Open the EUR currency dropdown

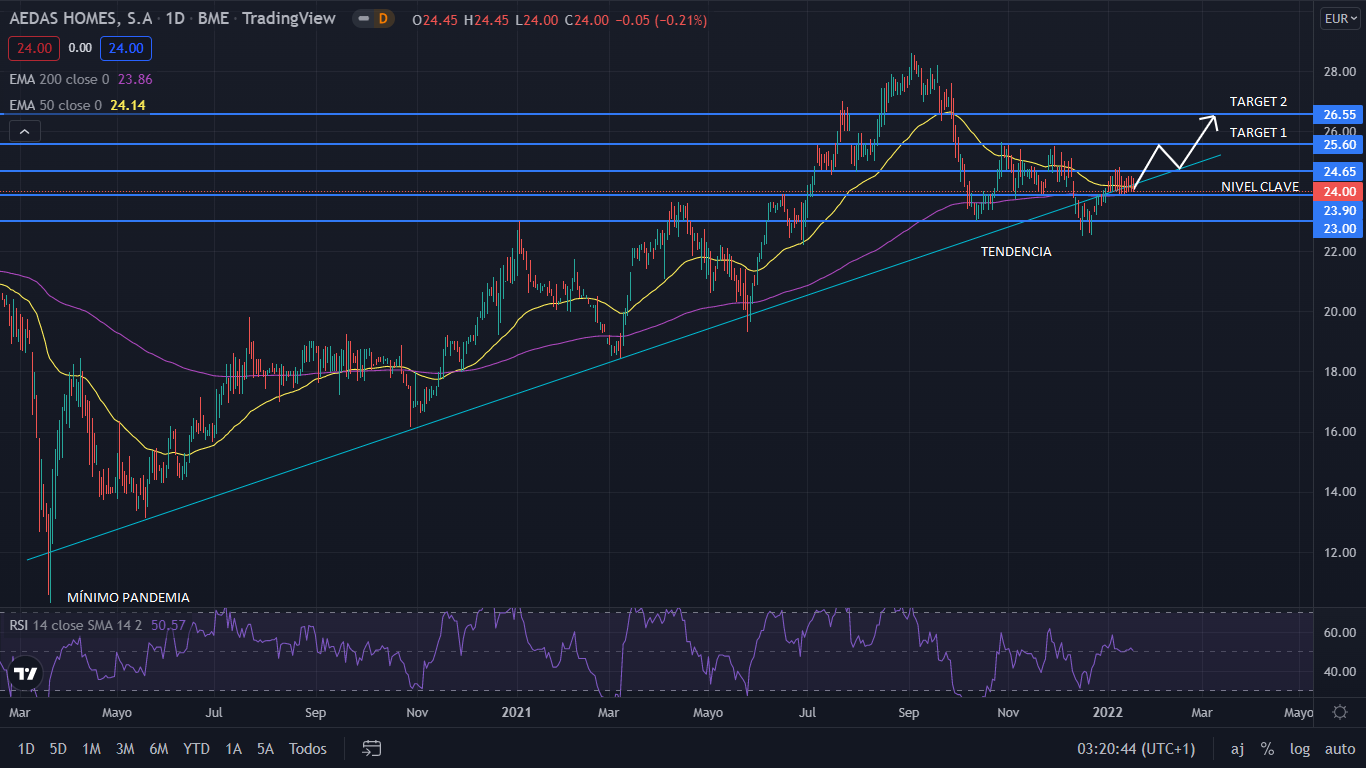click(1338, 18)
